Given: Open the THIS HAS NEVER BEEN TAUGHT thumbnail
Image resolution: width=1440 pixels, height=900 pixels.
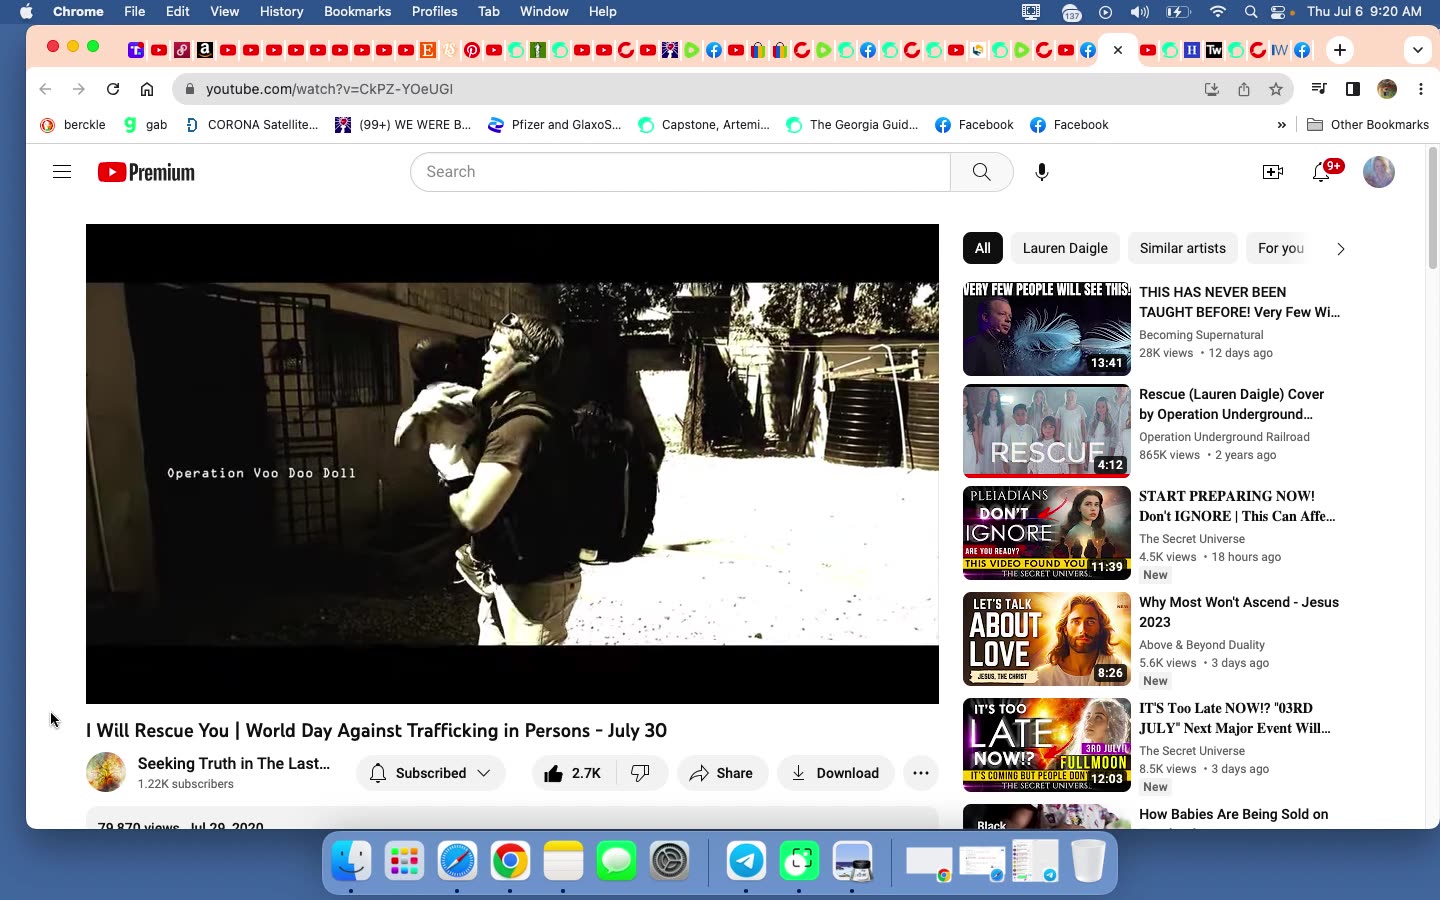Looking at the screenshot, I should [x=1046, y=329].
